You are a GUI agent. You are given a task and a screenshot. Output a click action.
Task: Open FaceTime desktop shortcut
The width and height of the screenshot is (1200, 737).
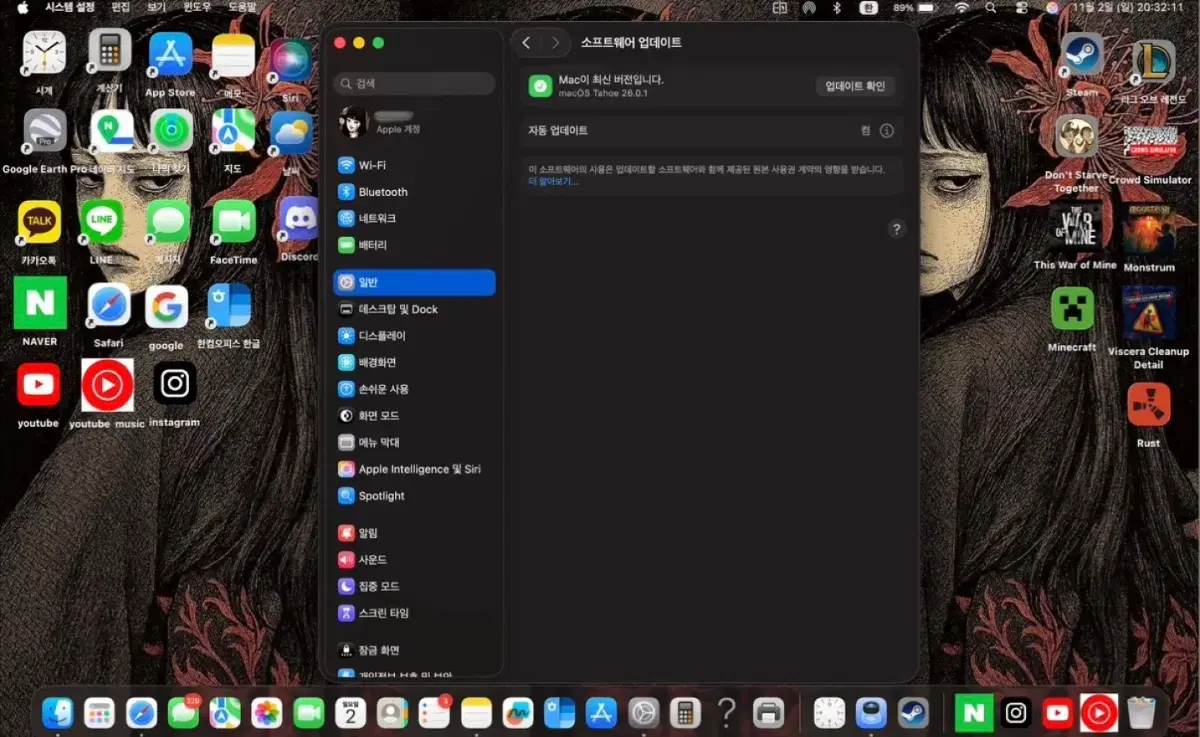(x=234, y=222)
